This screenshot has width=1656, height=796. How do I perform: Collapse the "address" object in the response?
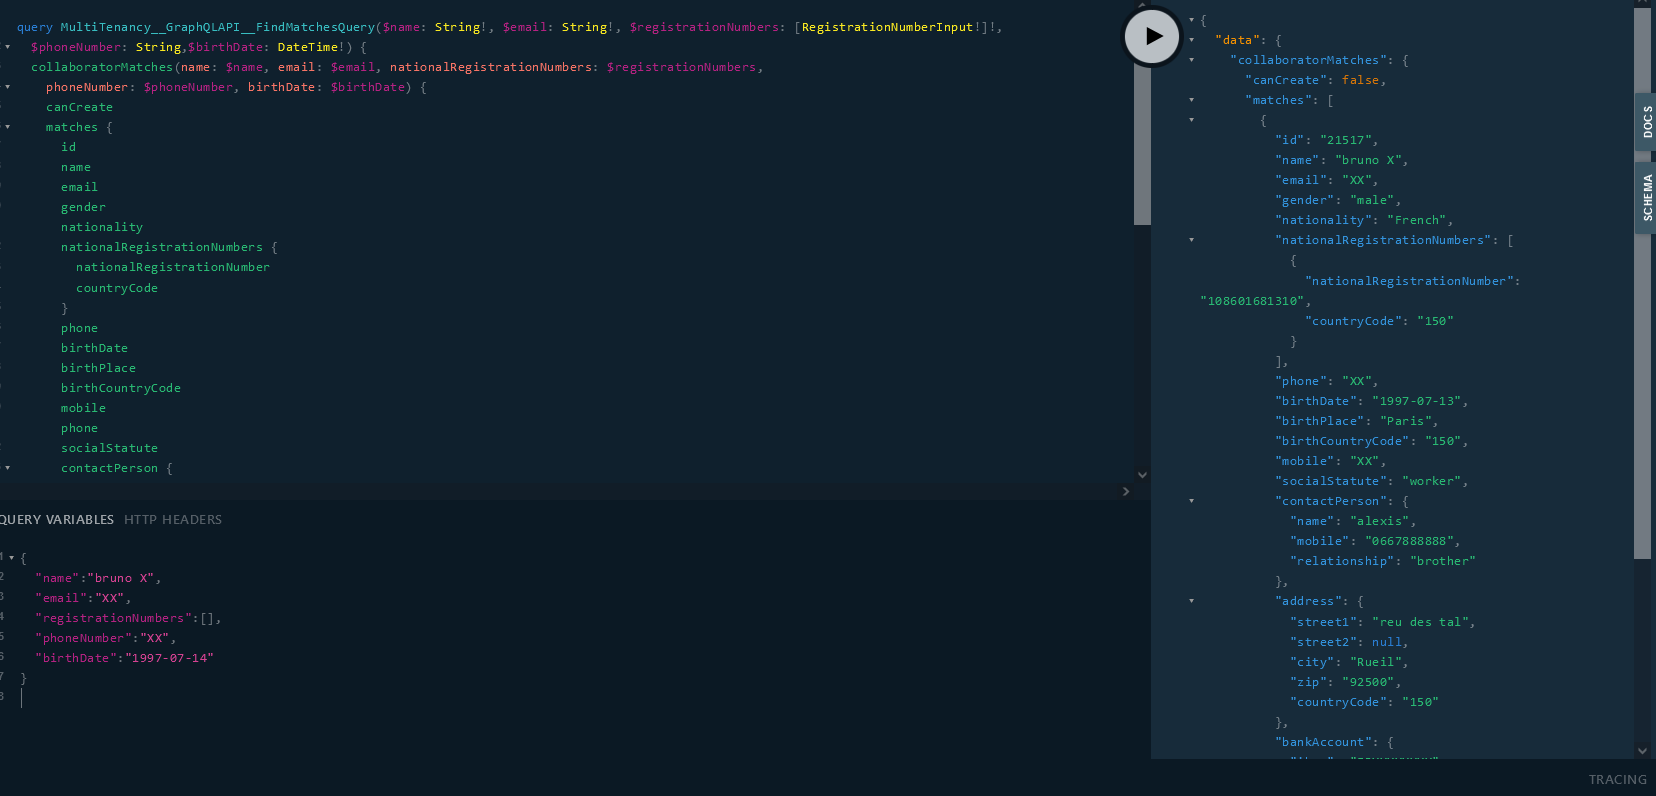[1191, 601]
